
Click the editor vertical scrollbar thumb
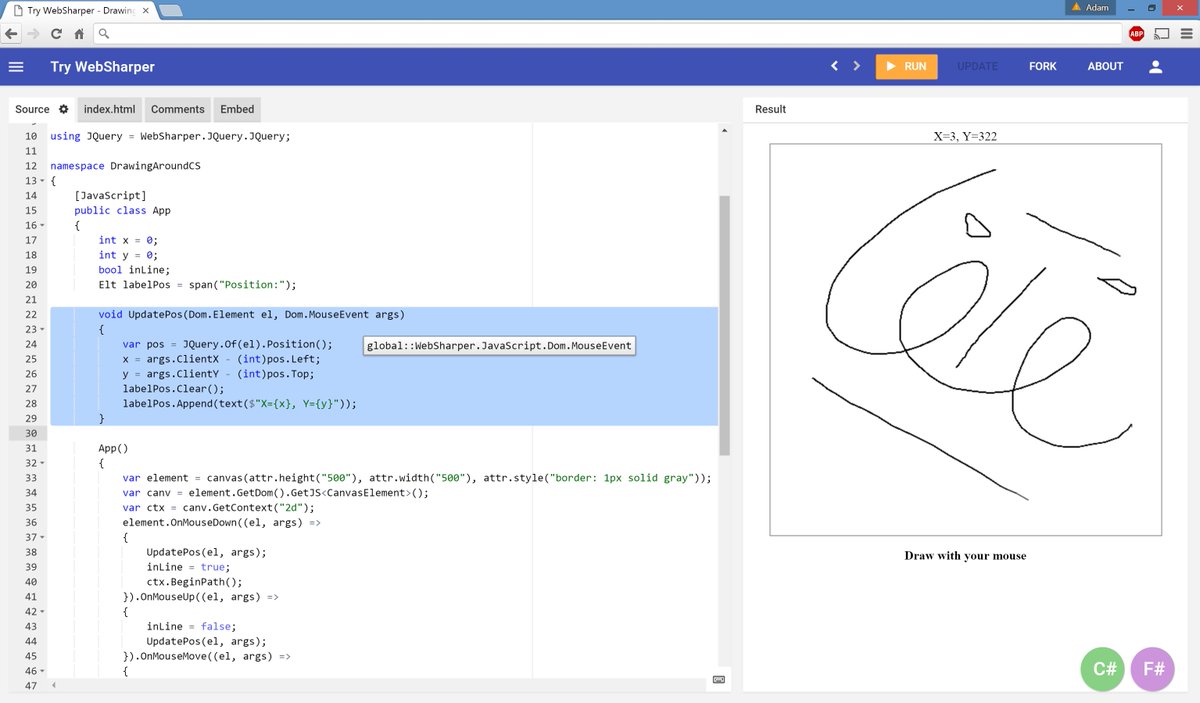click(x=724, y=326)
